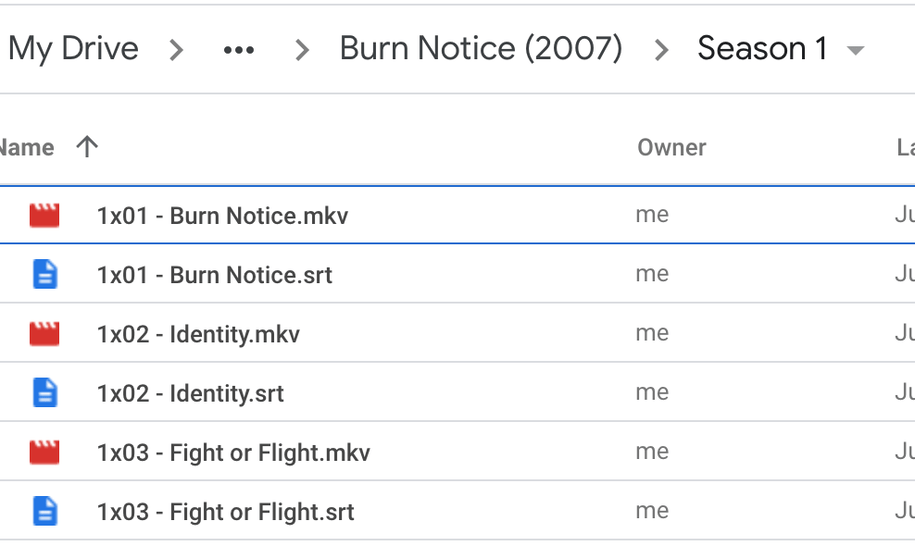Click the document icon for 1x03 Fight or Flight.srt

tap(45, 512)
